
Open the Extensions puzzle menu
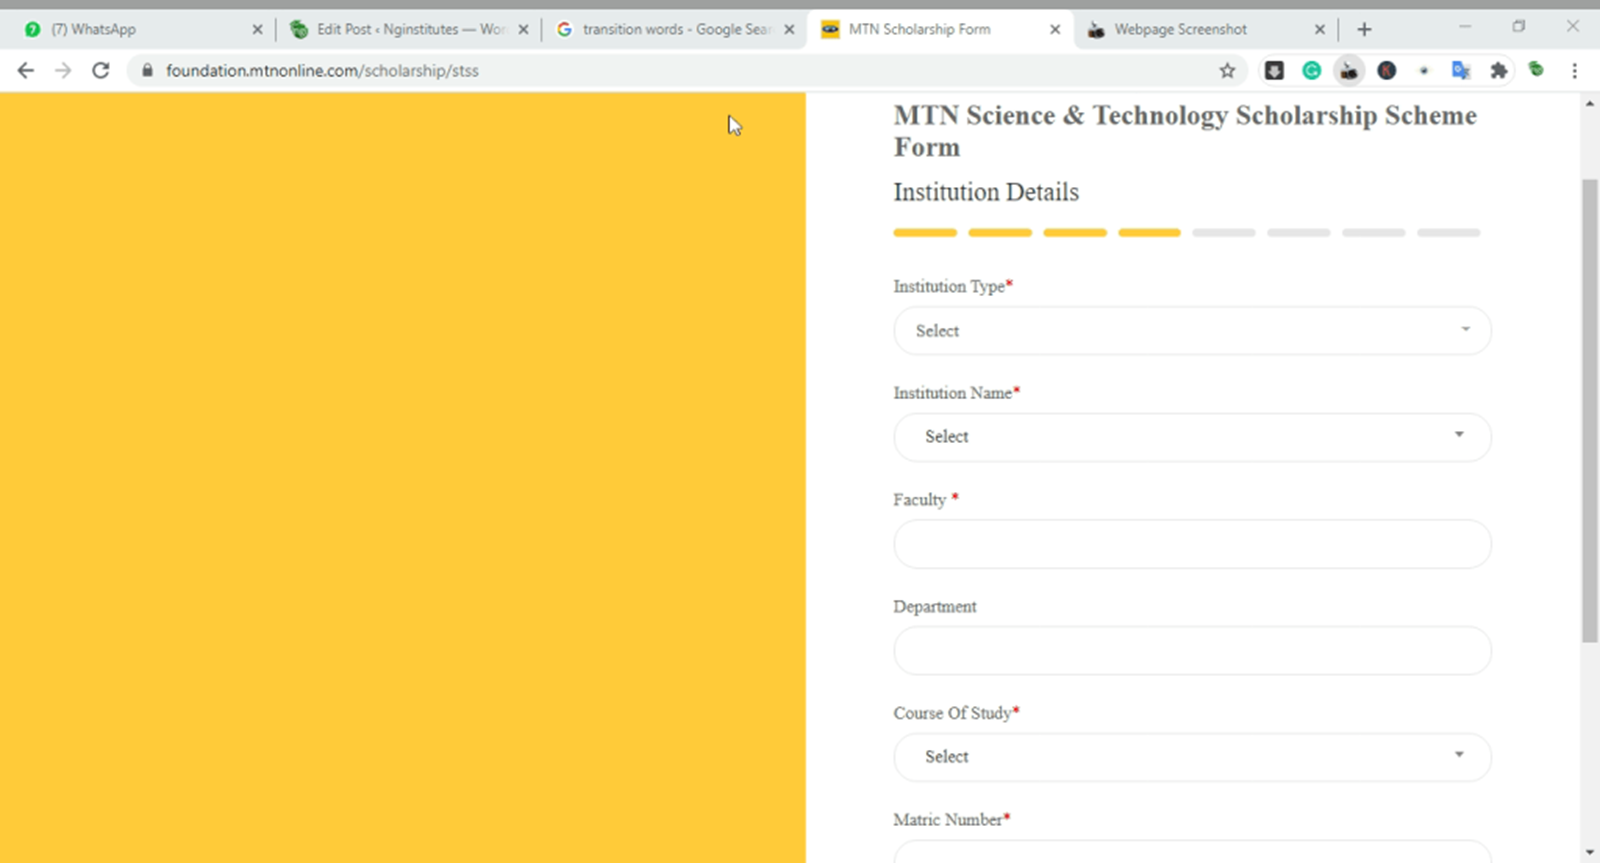click(1498, 70)
